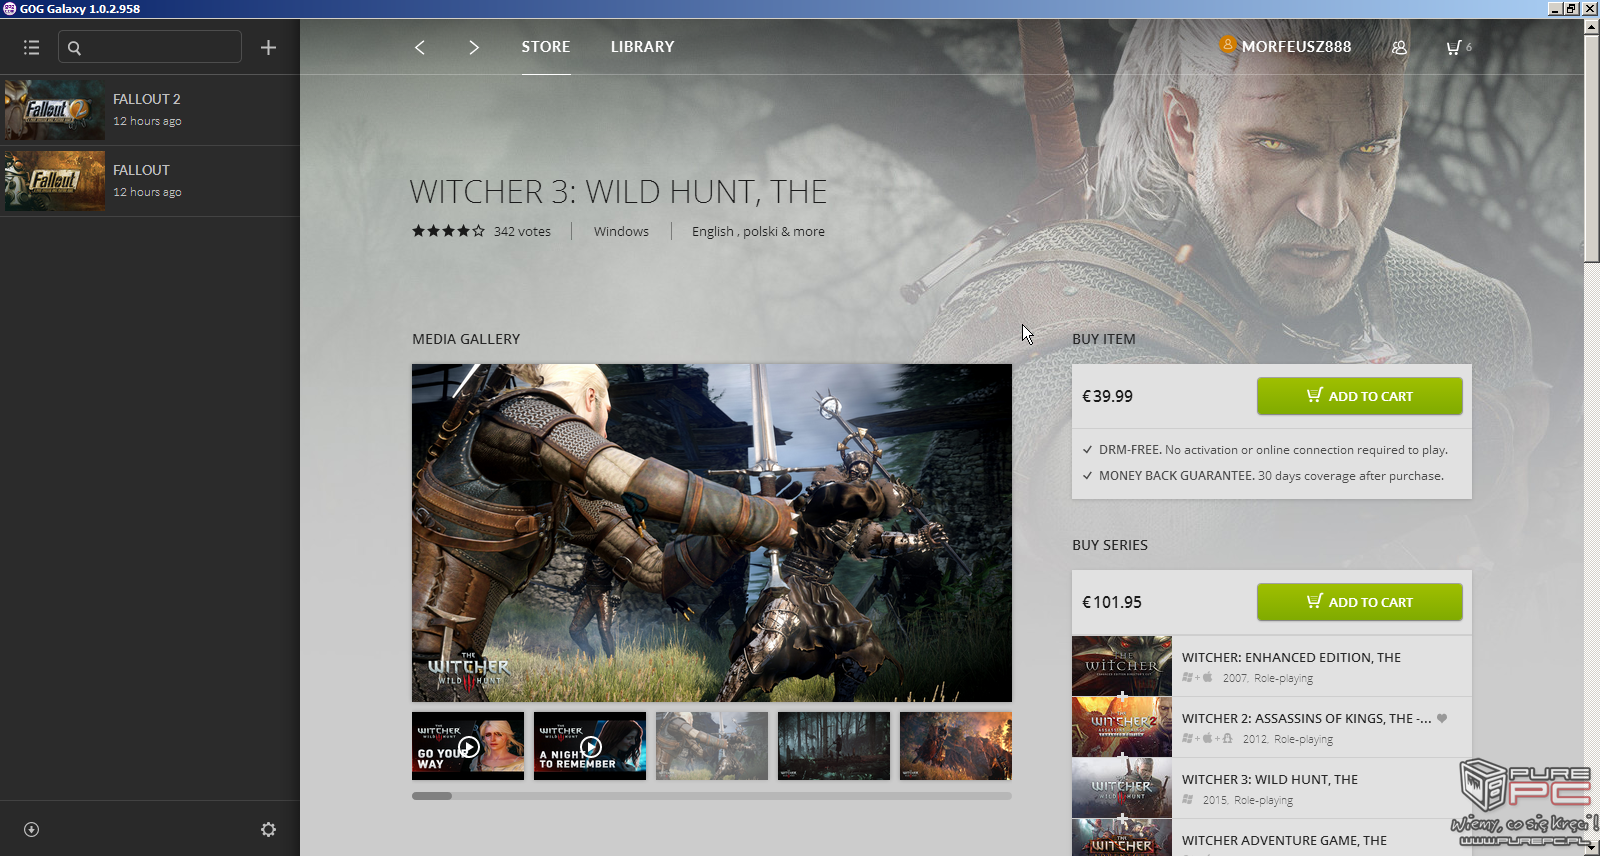Click the sidebar search field
This screenshot has height=856, width=1600.
click(150, 47)
